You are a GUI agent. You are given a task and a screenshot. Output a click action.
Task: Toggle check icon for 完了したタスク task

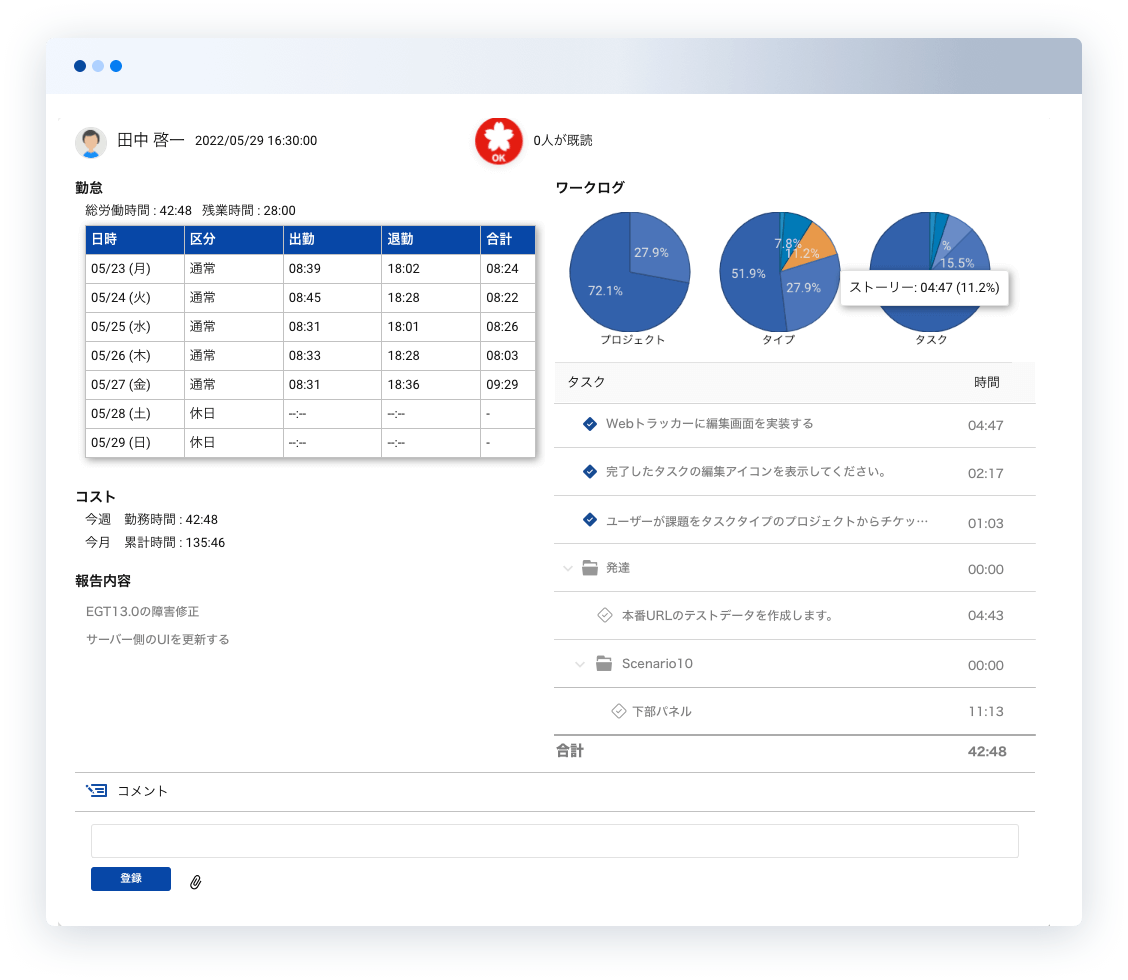click(590, 472)
